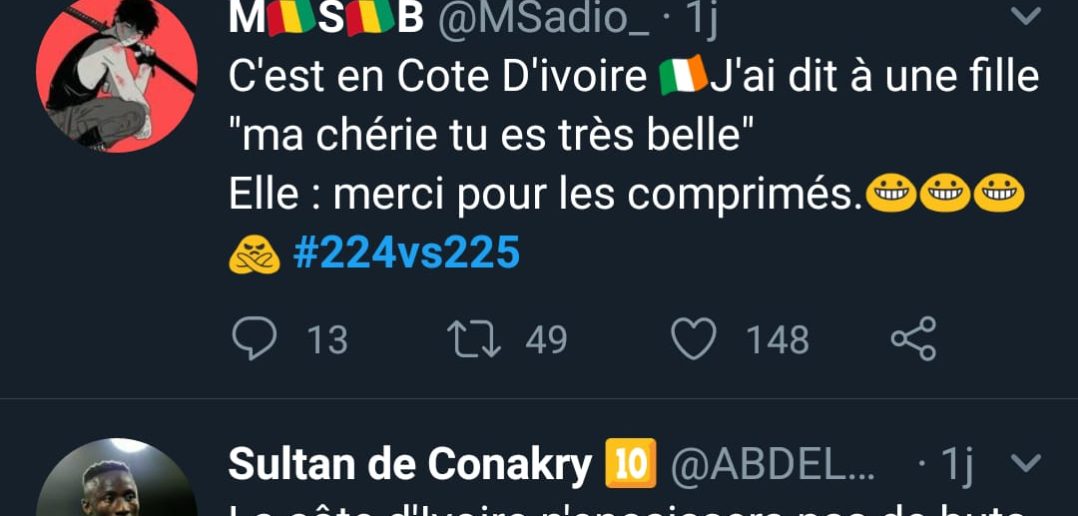1078x516 pixels.
Task: Expand Sultan de Conakry tweet options chevron
Action: [x=1026, y=464]
